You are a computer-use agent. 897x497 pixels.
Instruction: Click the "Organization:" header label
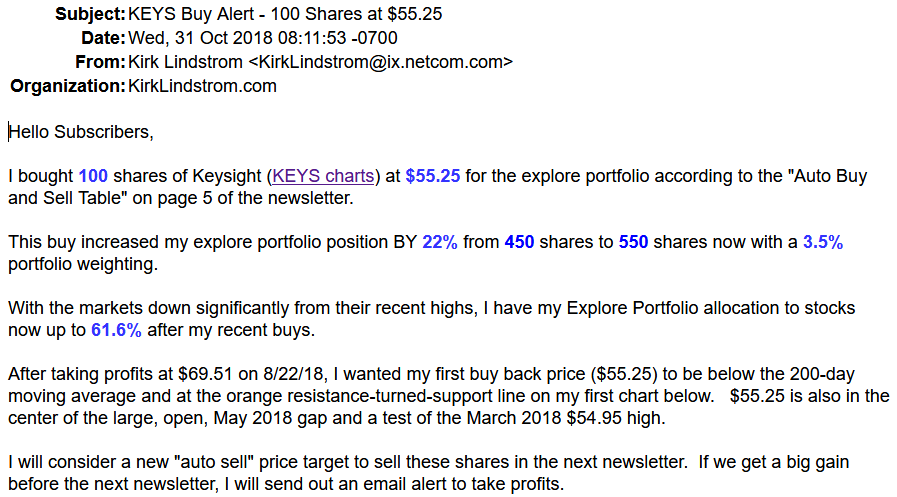click(x=67, y=86)
